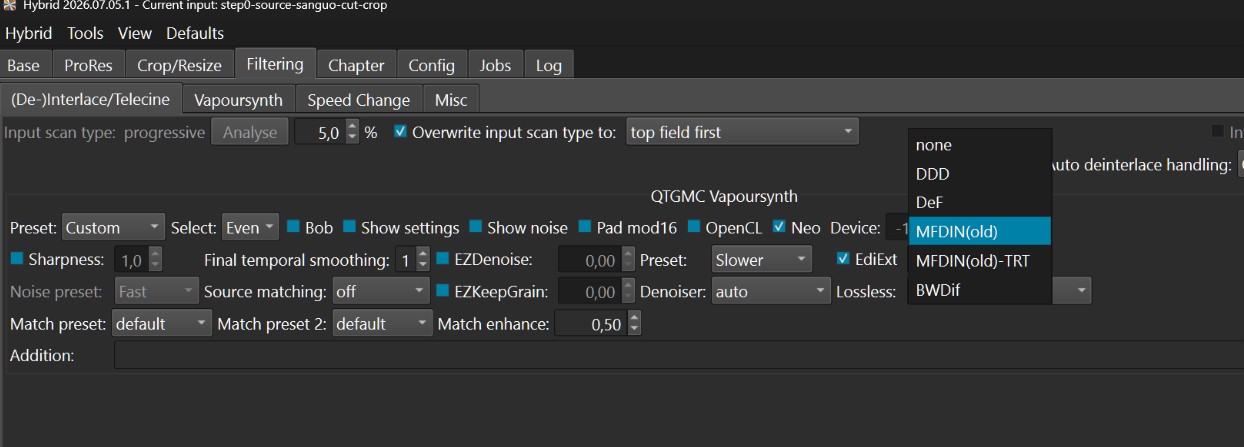Open the Select Even dropdown
Screen dimensions: 1244x447
[x=250, y=228]
